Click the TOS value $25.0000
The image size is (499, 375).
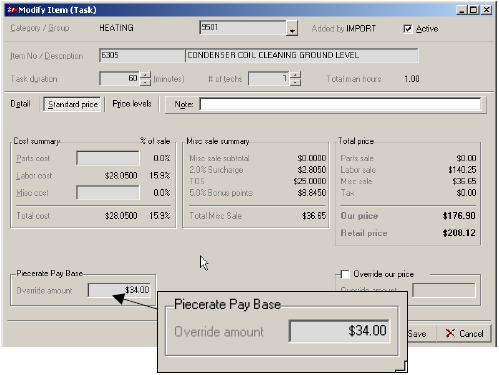[310, 181]
